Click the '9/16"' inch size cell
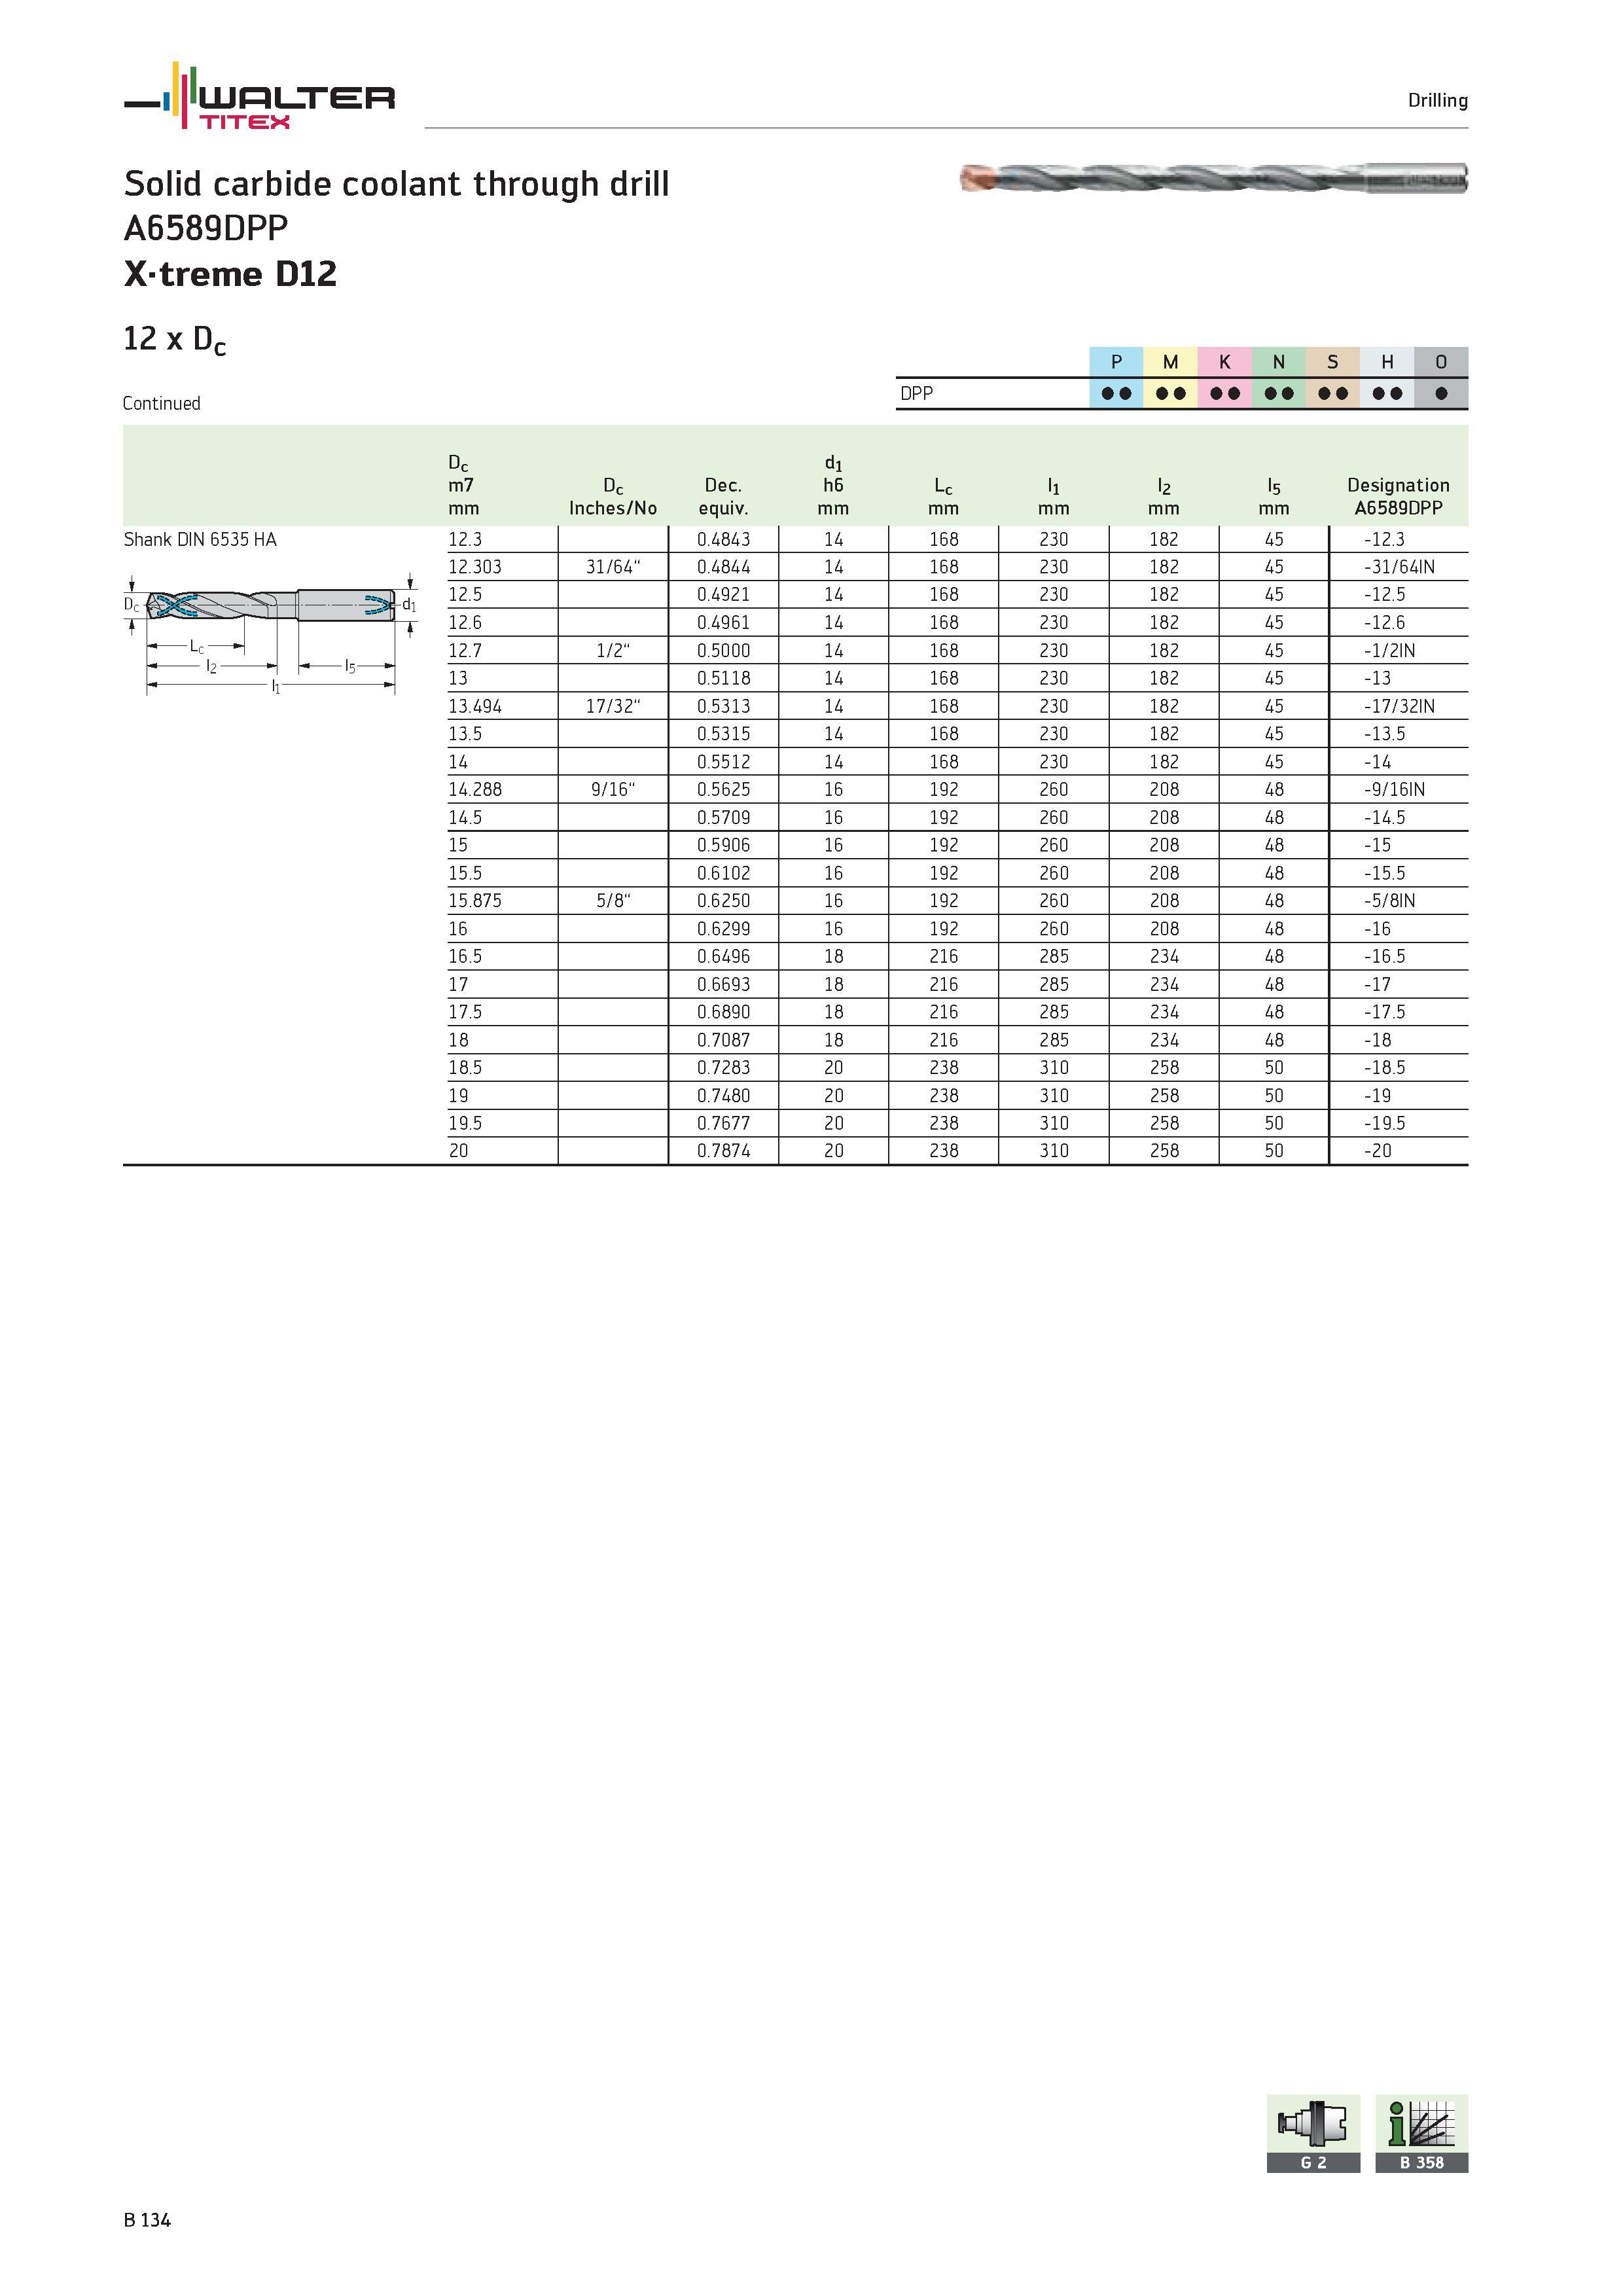 pos(613,789)
